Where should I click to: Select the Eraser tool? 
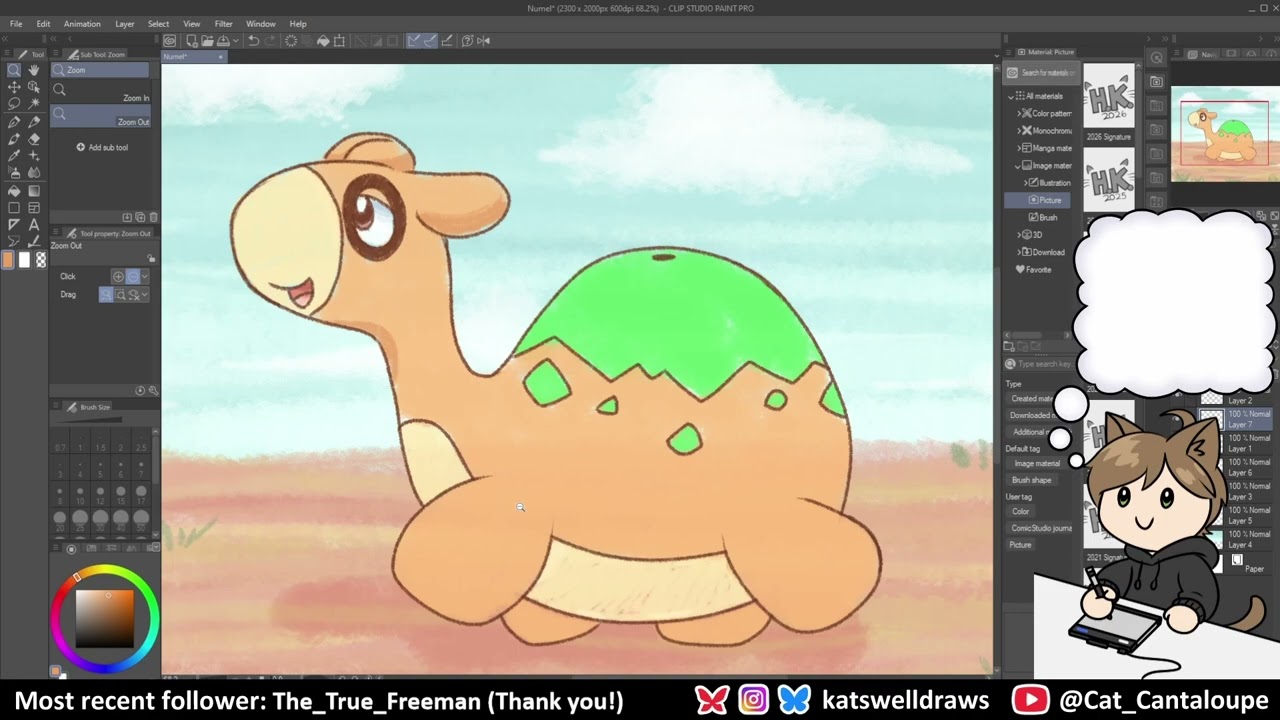pos(34,139)
